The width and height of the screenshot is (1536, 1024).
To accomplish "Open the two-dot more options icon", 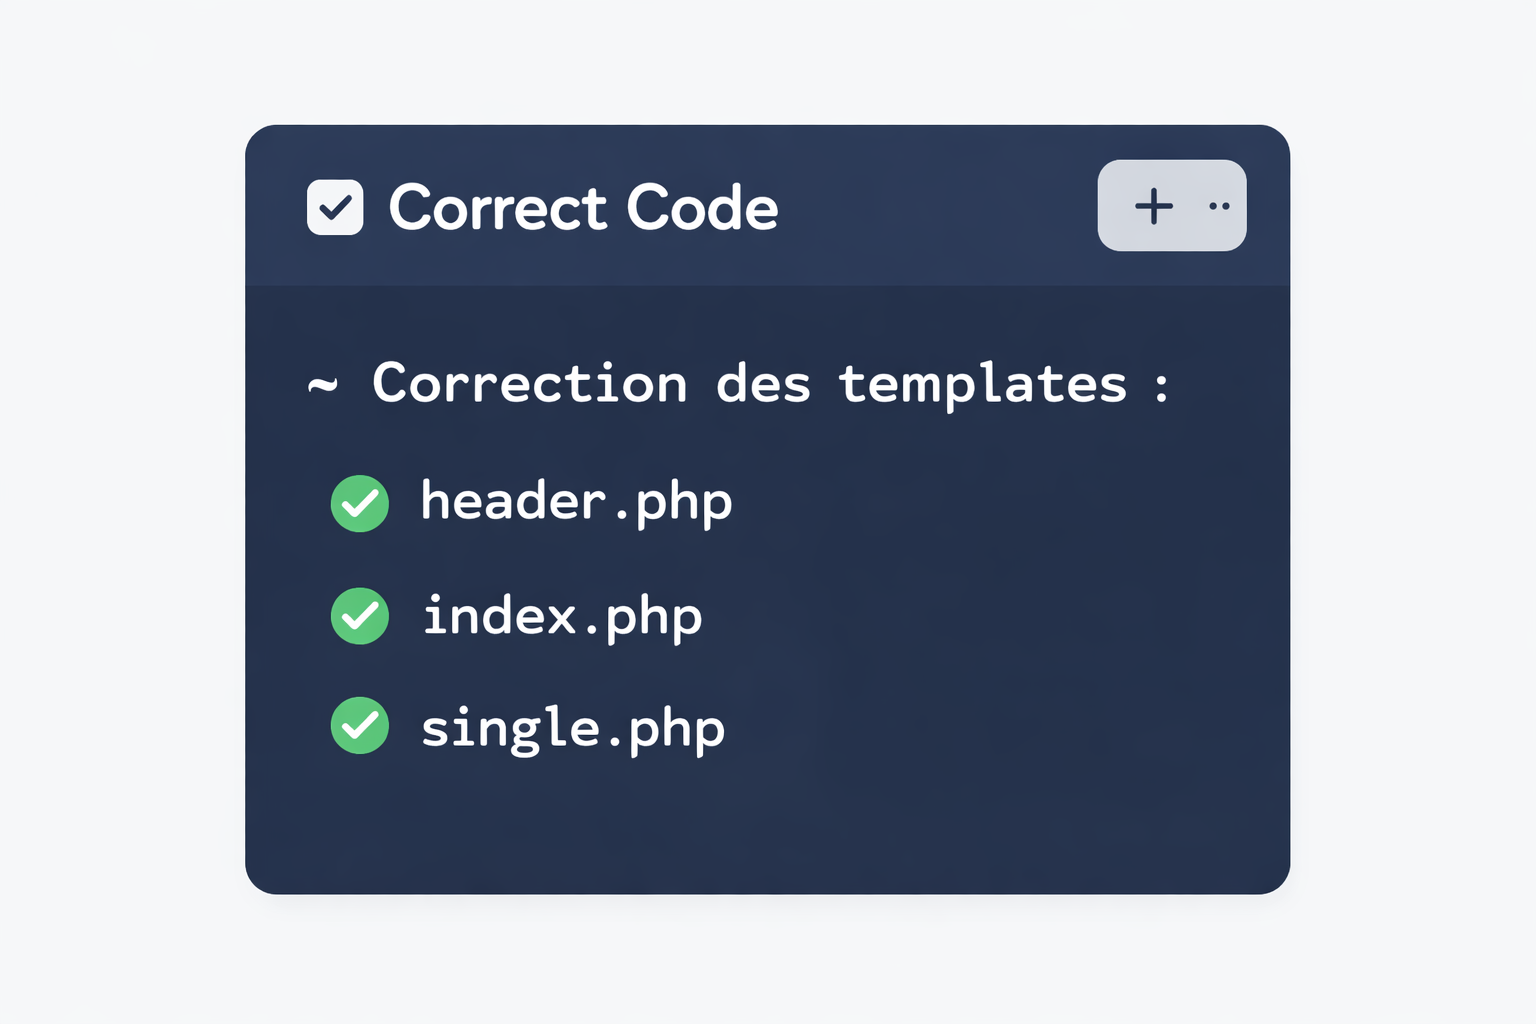I will click(x=1219, y=206).
